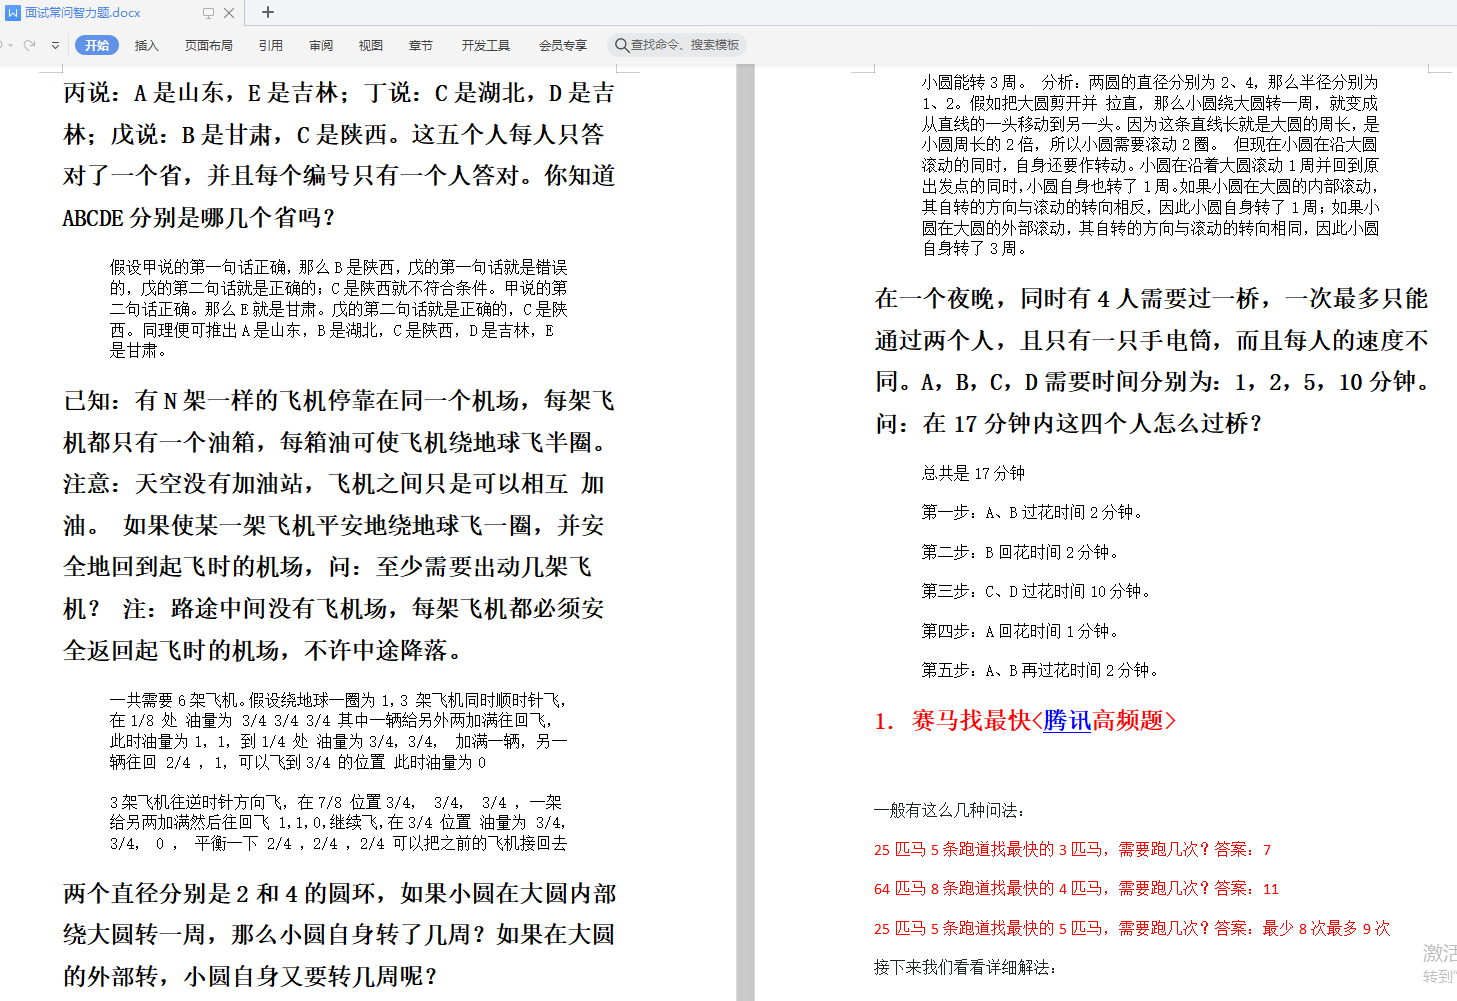Click the line 问：在 17 分钟内这四个人怎么过桥？
This screenshot has height=1001, width=1457.
[x=1068, y=424]
